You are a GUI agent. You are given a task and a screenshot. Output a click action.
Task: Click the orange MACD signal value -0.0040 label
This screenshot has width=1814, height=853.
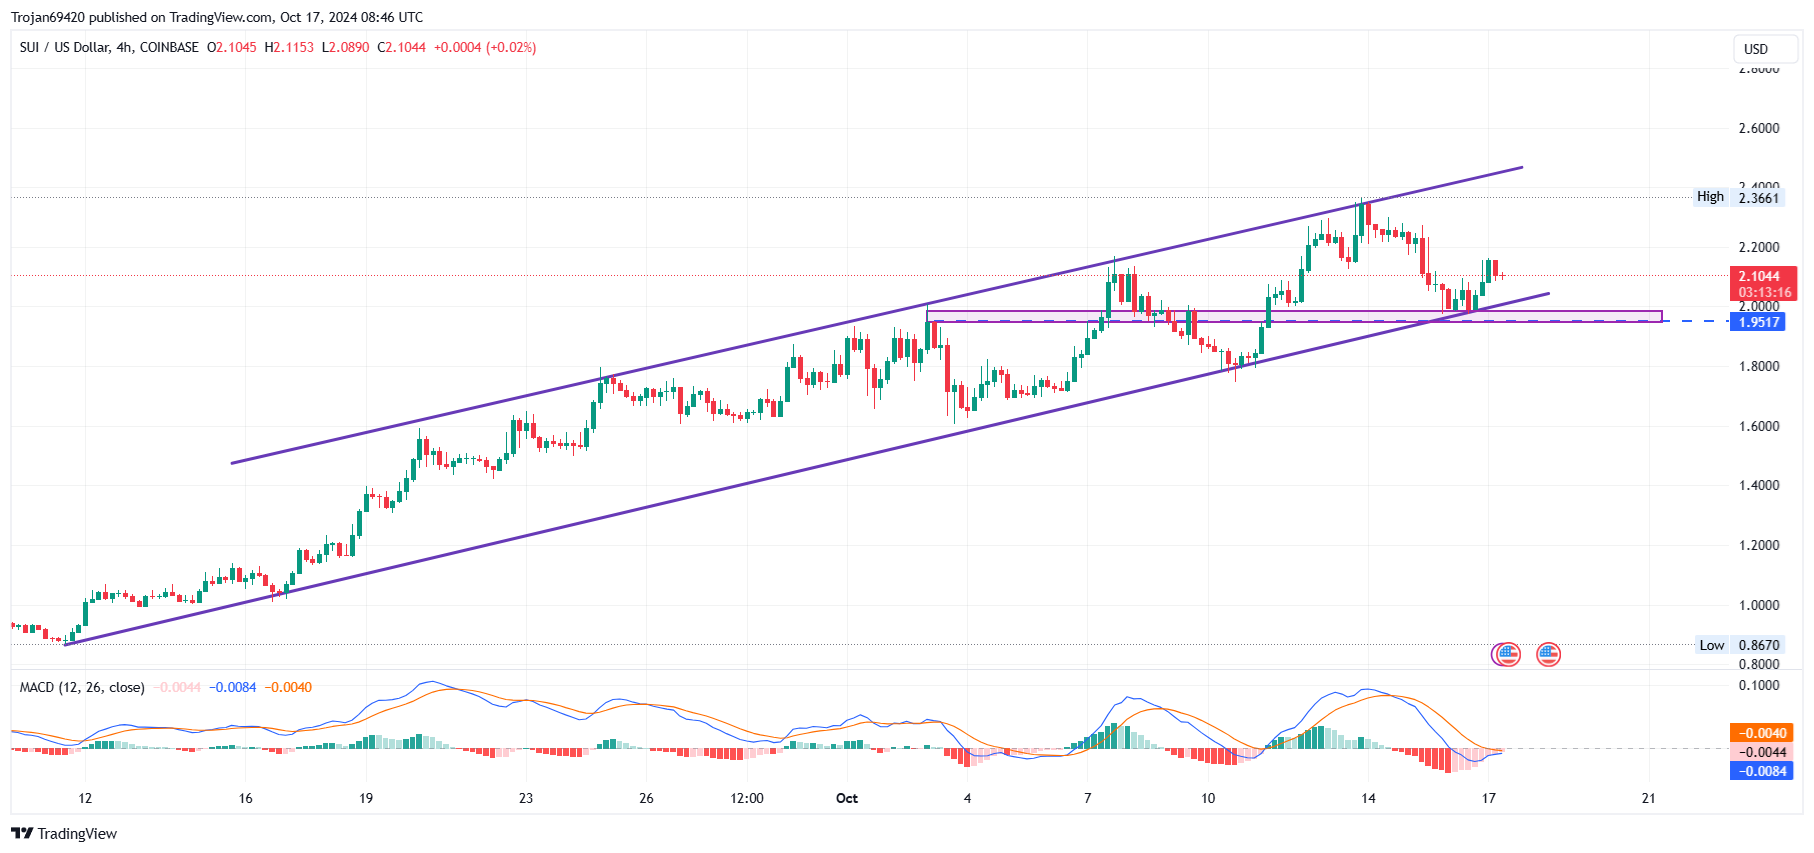1763,733
